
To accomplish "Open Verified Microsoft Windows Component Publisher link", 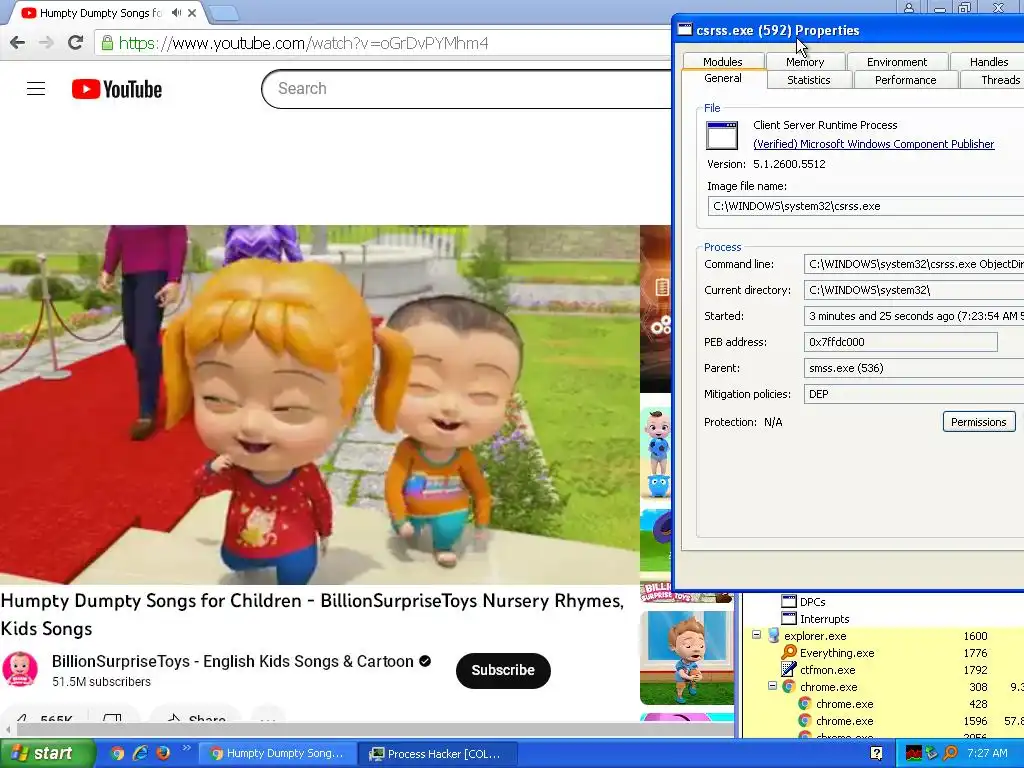I will 873,144.
